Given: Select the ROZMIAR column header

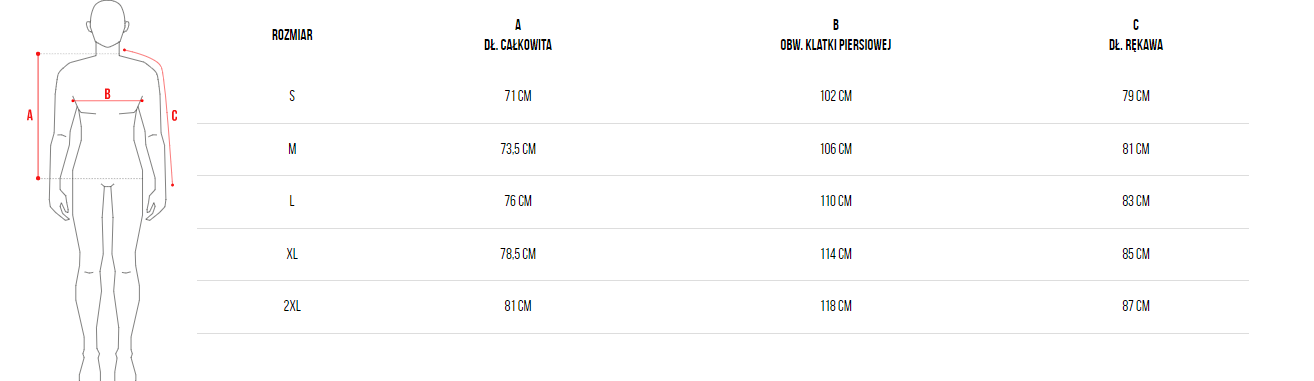Looking at the screenshot, I should [x=292, y=34].
